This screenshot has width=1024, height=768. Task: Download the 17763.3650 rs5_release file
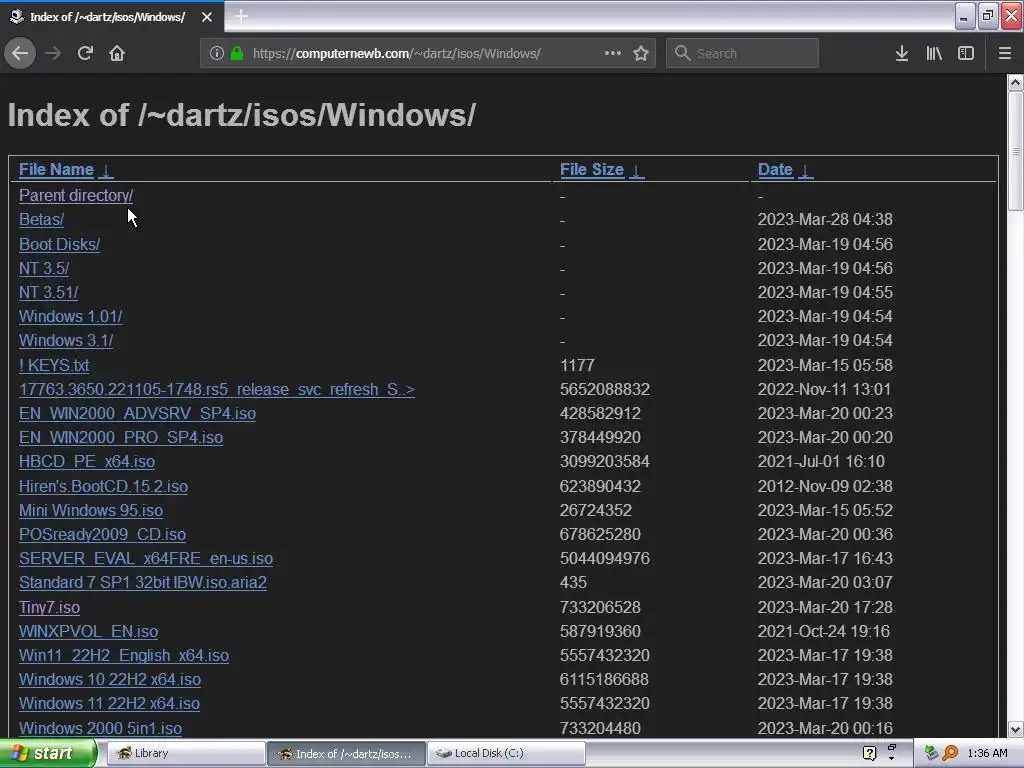217,389
